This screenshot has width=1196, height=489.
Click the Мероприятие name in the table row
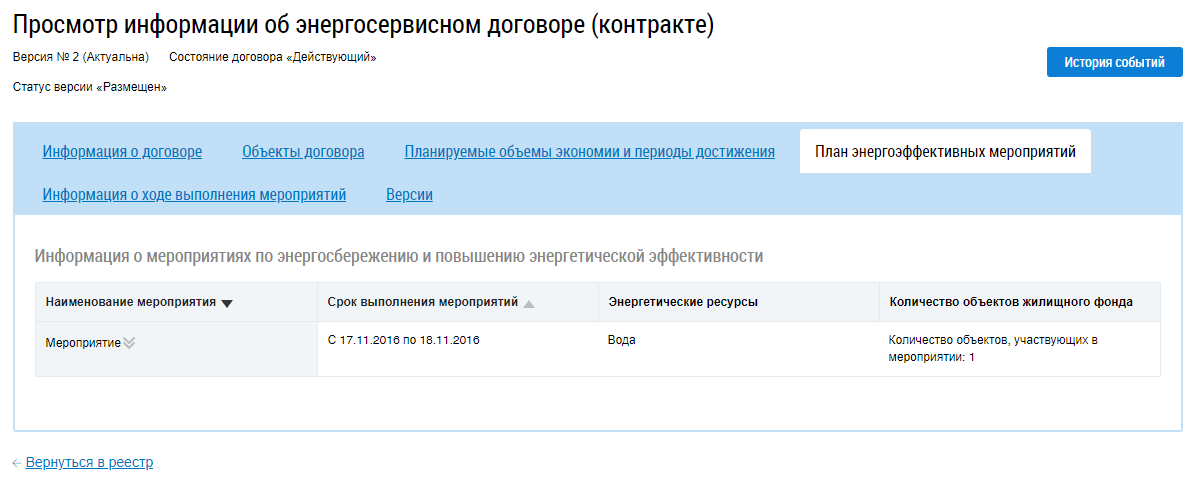[x=83, y=343]
